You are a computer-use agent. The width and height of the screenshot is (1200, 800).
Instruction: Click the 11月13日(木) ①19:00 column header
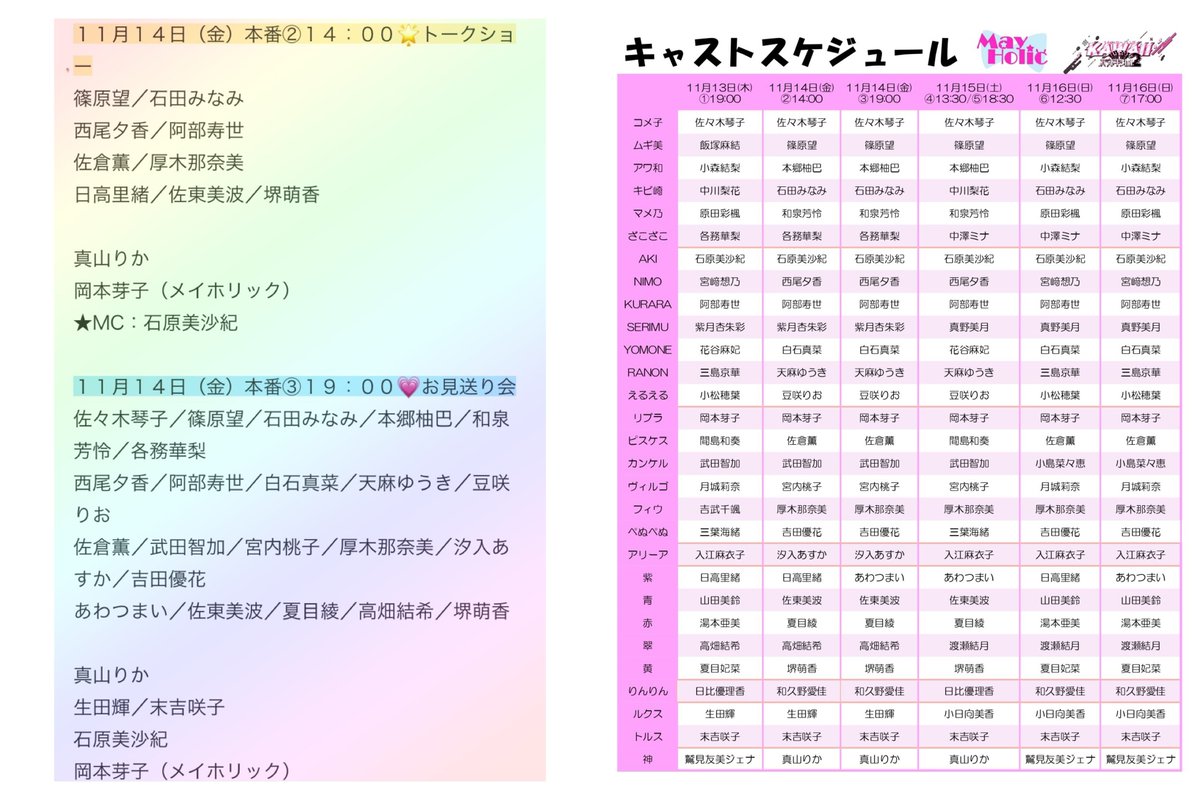tap(719, 92)
